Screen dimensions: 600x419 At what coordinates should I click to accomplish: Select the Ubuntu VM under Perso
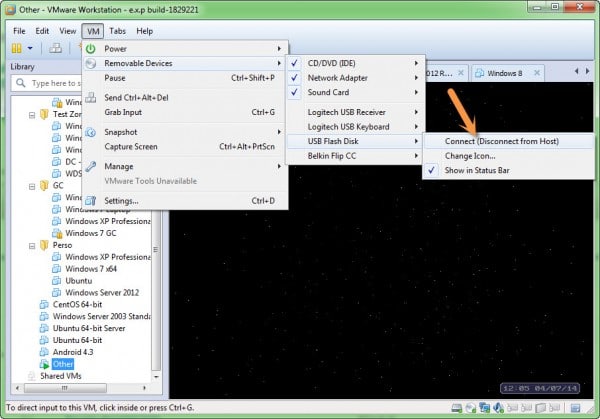[x=78, y=280]
